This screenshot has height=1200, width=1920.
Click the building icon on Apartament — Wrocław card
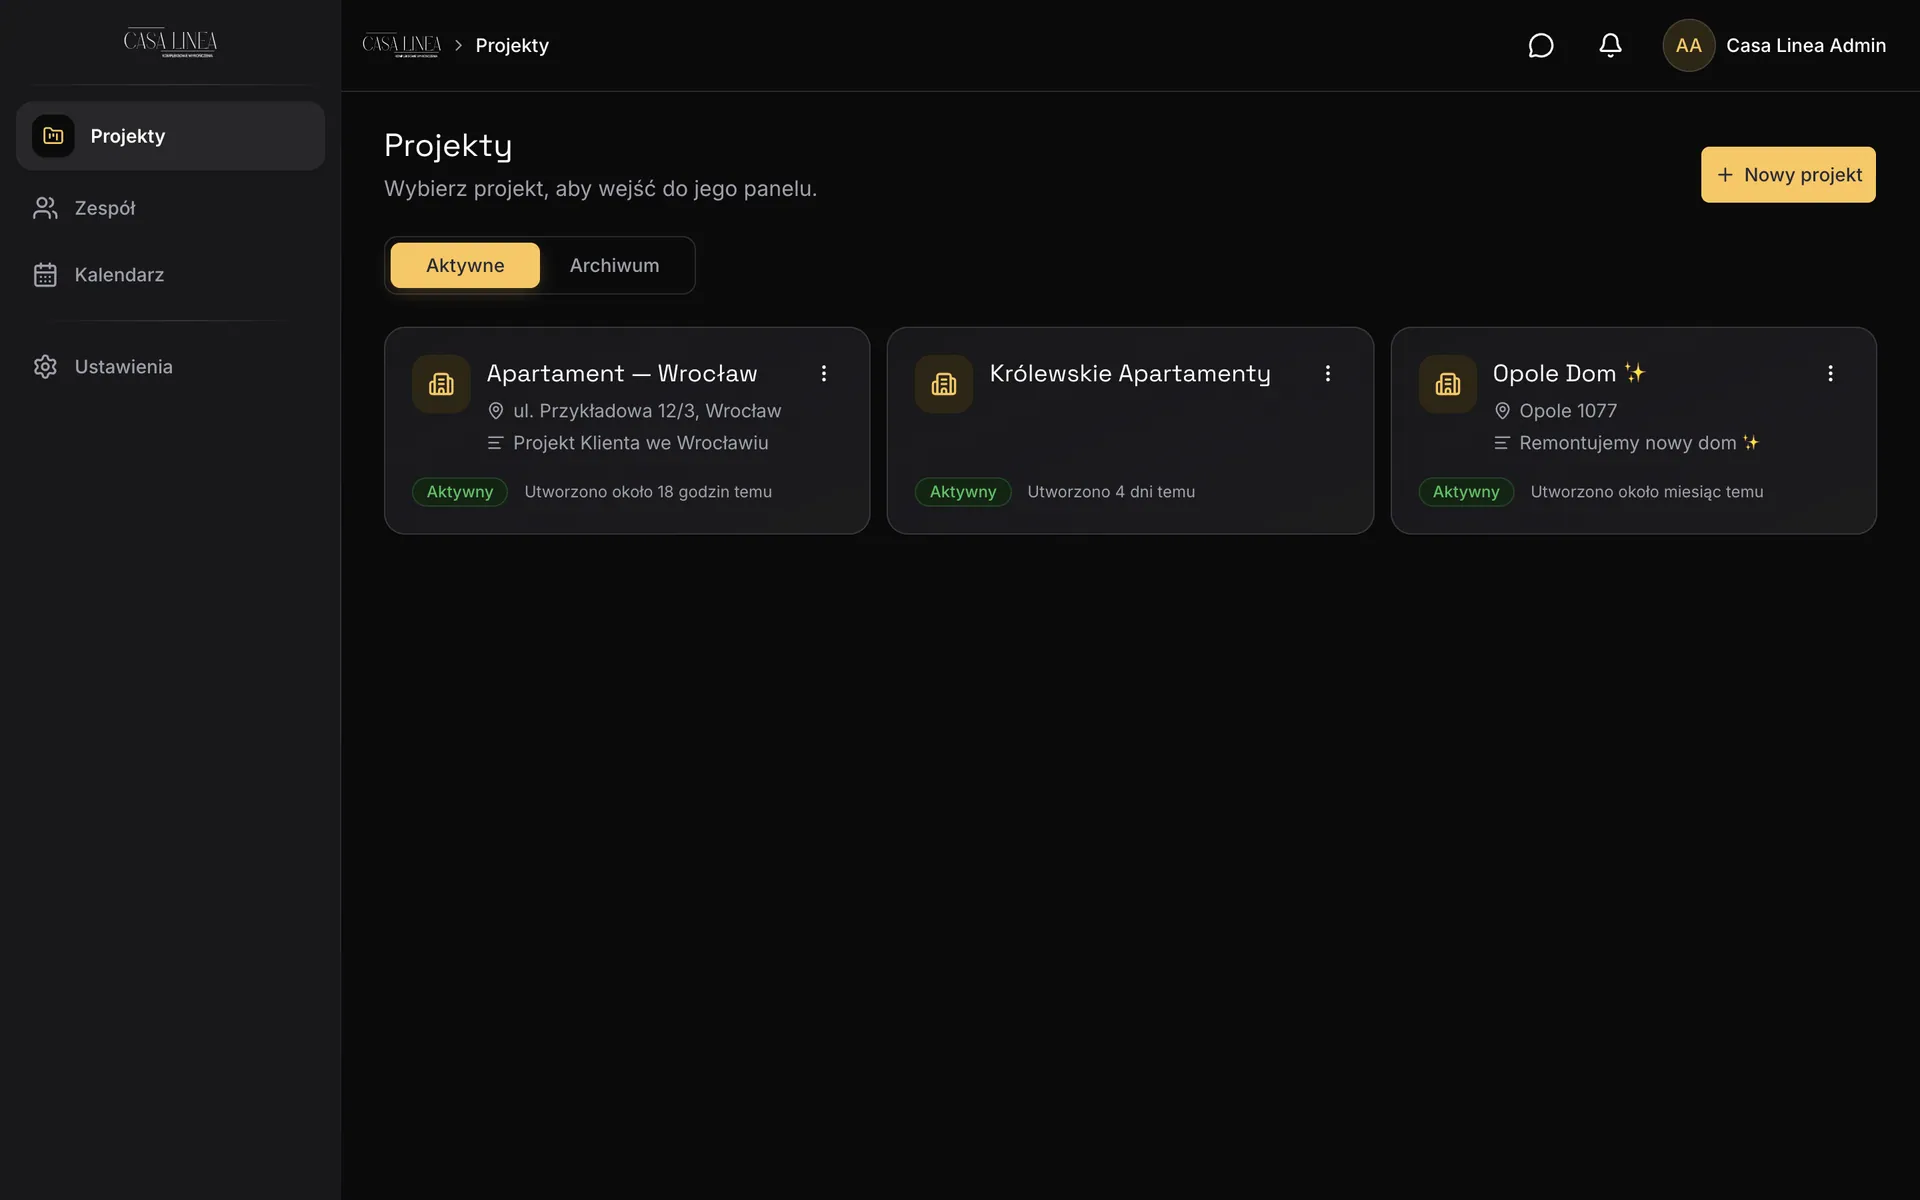click(441, 384)
